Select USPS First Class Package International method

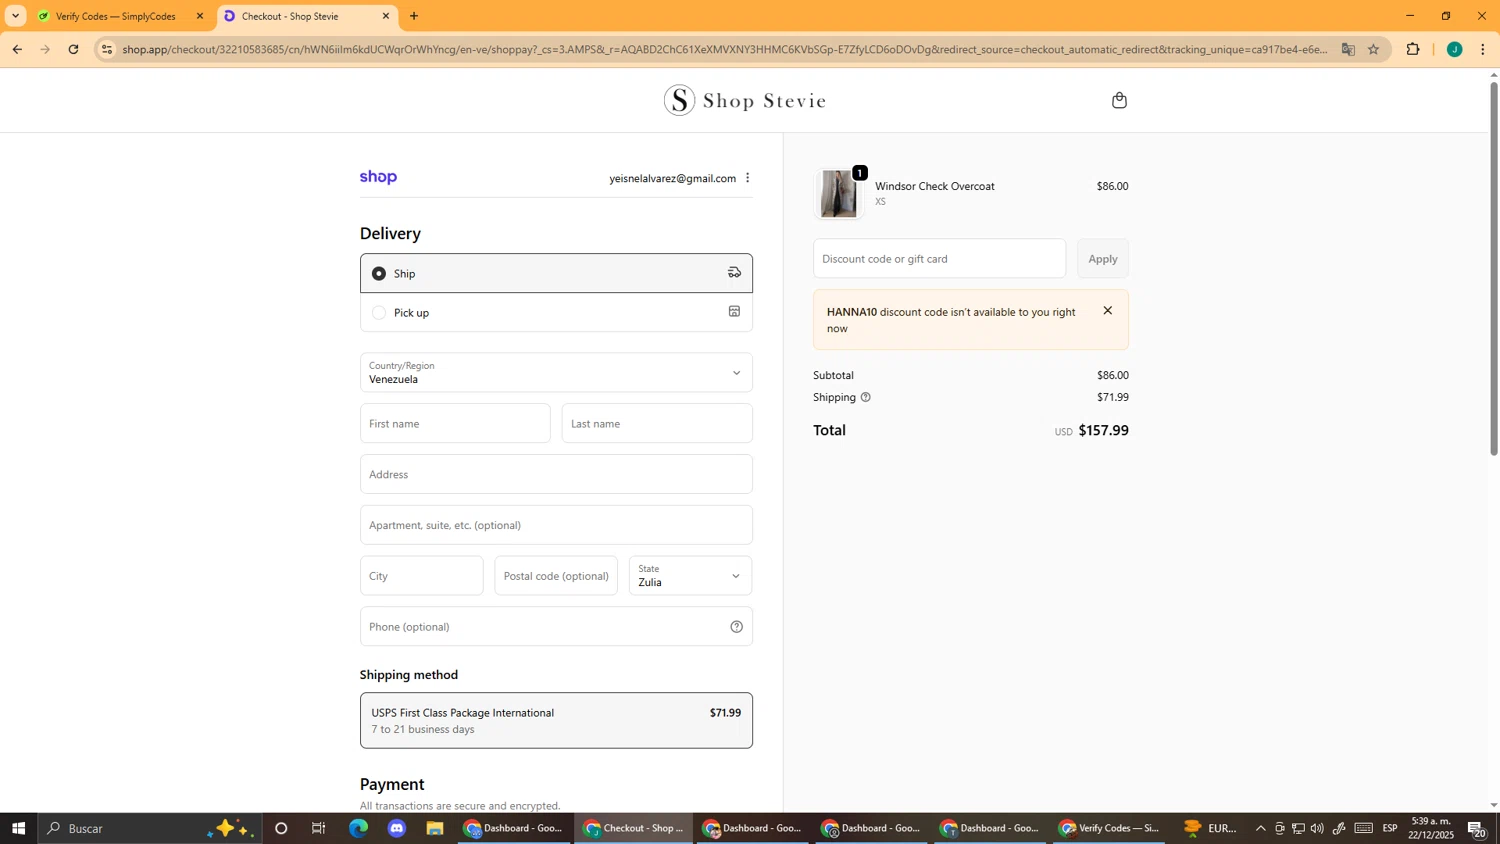pos(556,720)
